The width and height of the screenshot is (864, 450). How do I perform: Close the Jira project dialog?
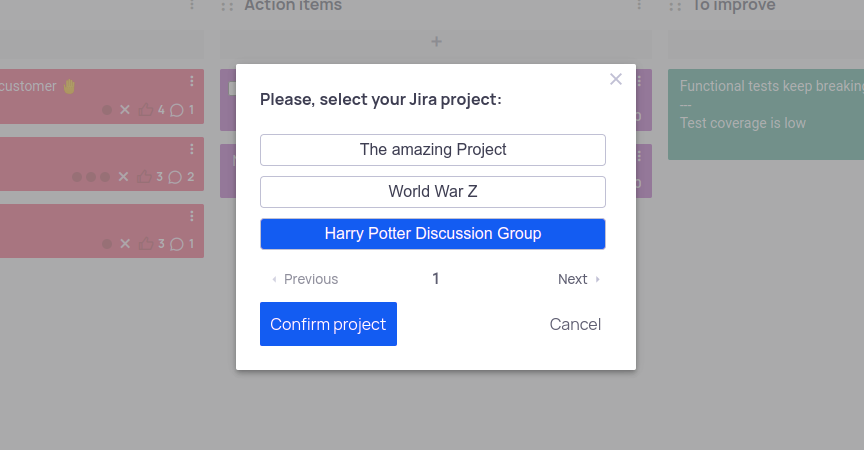615,79
